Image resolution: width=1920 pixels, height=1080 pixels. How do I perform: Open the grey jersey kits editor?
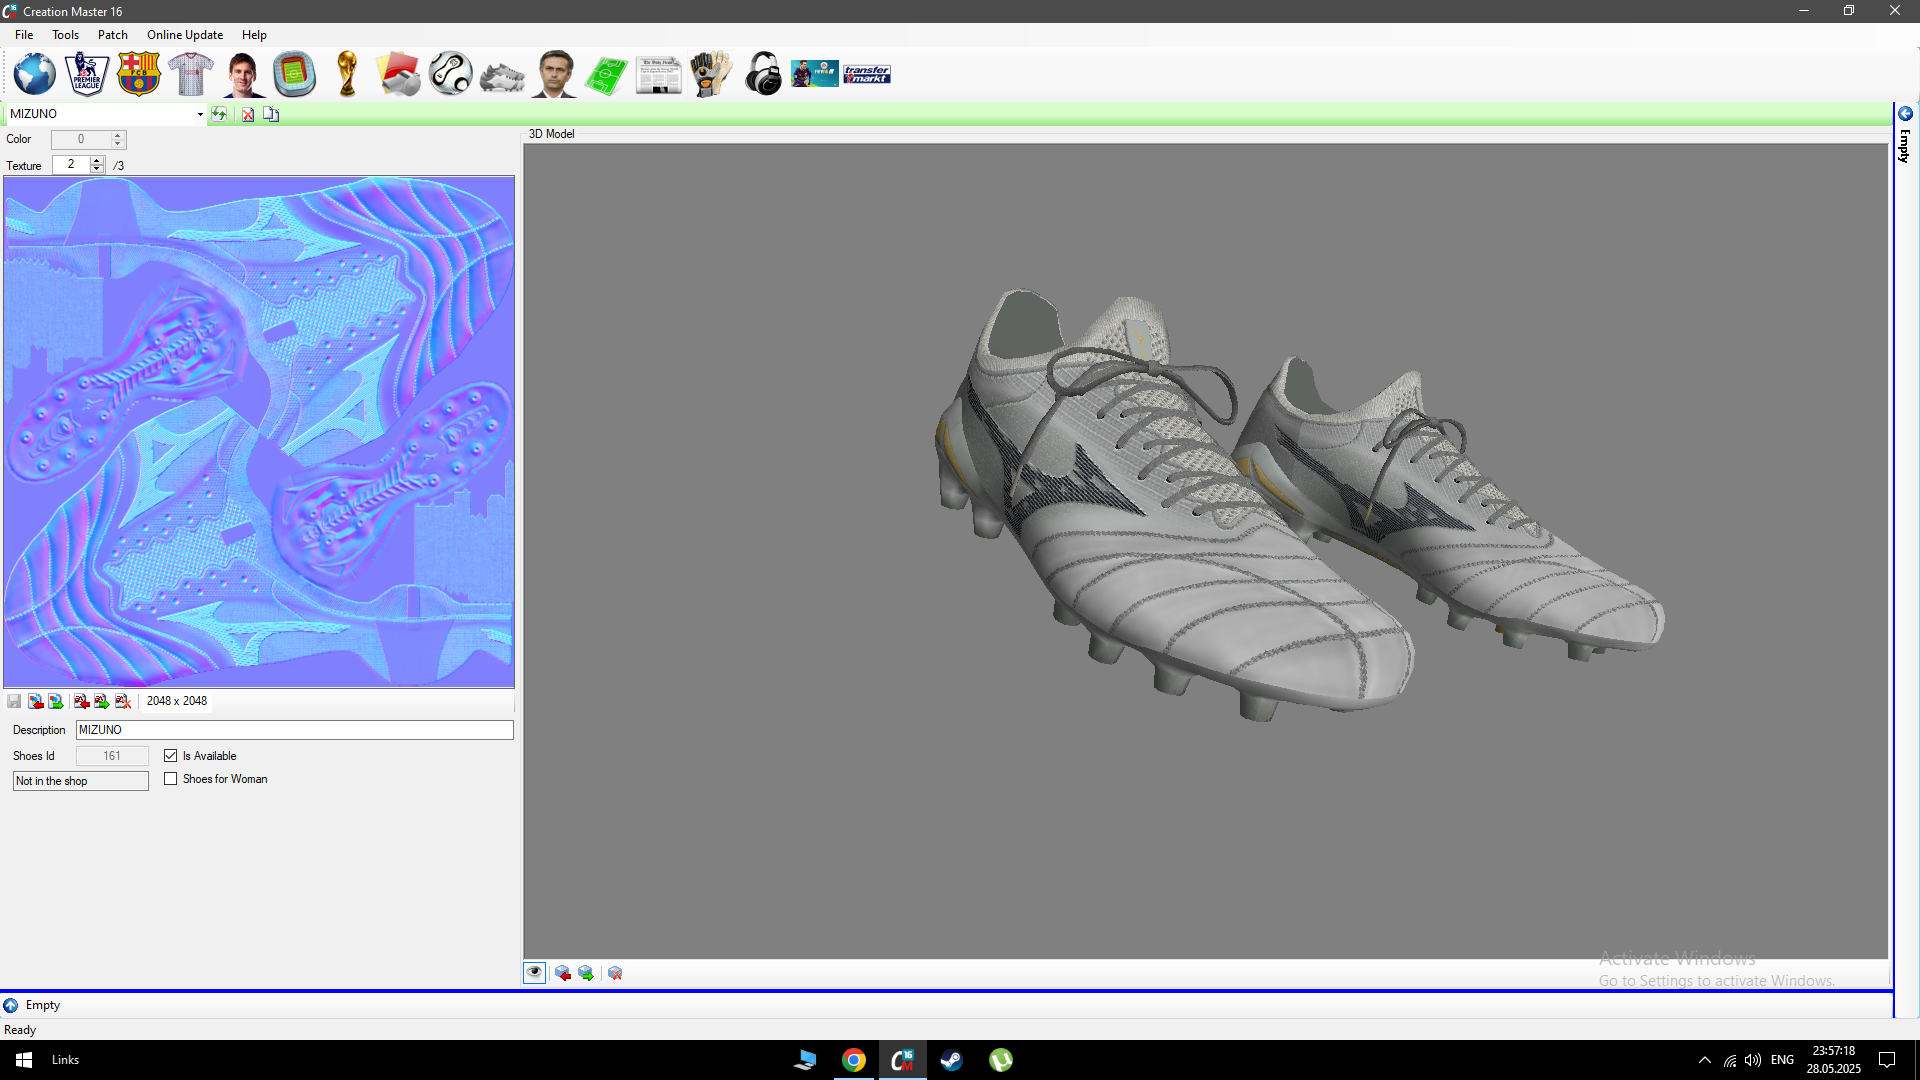point(191,75)
